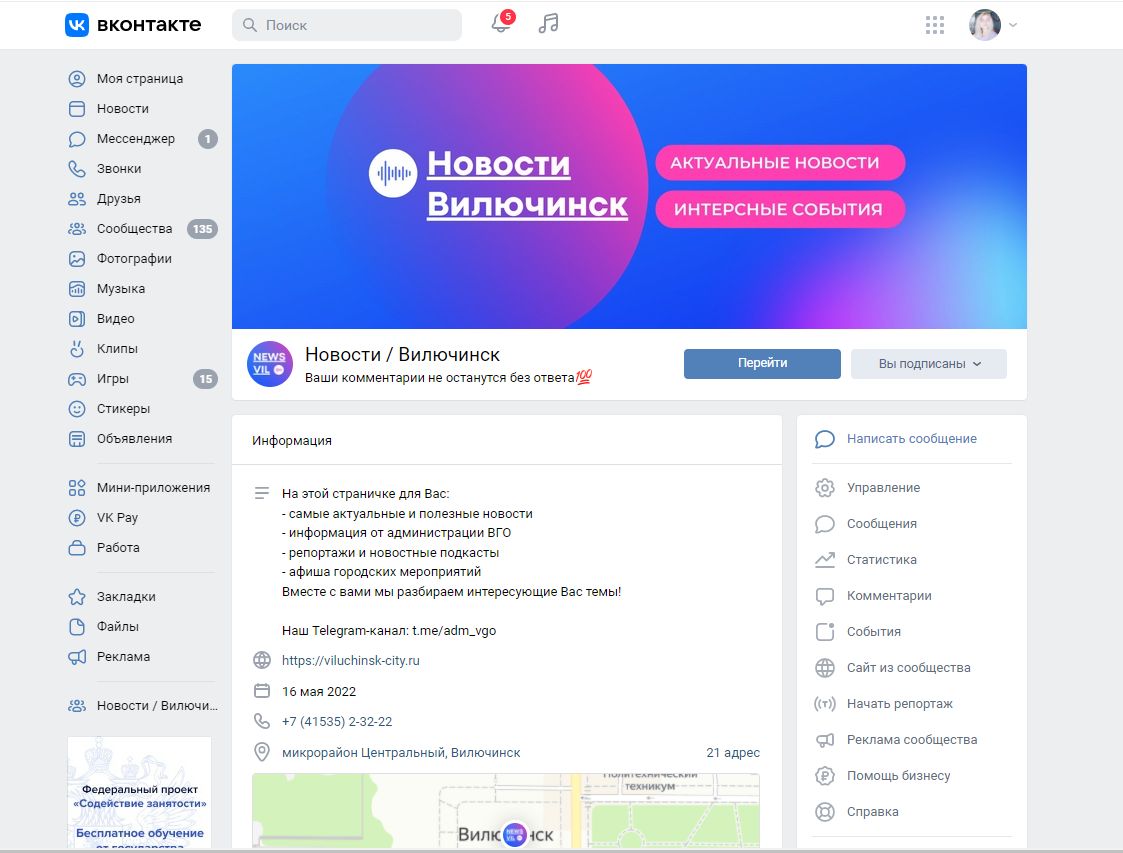Click address микрорайон Центральный, Вилючинск

(x=401, y=753)
